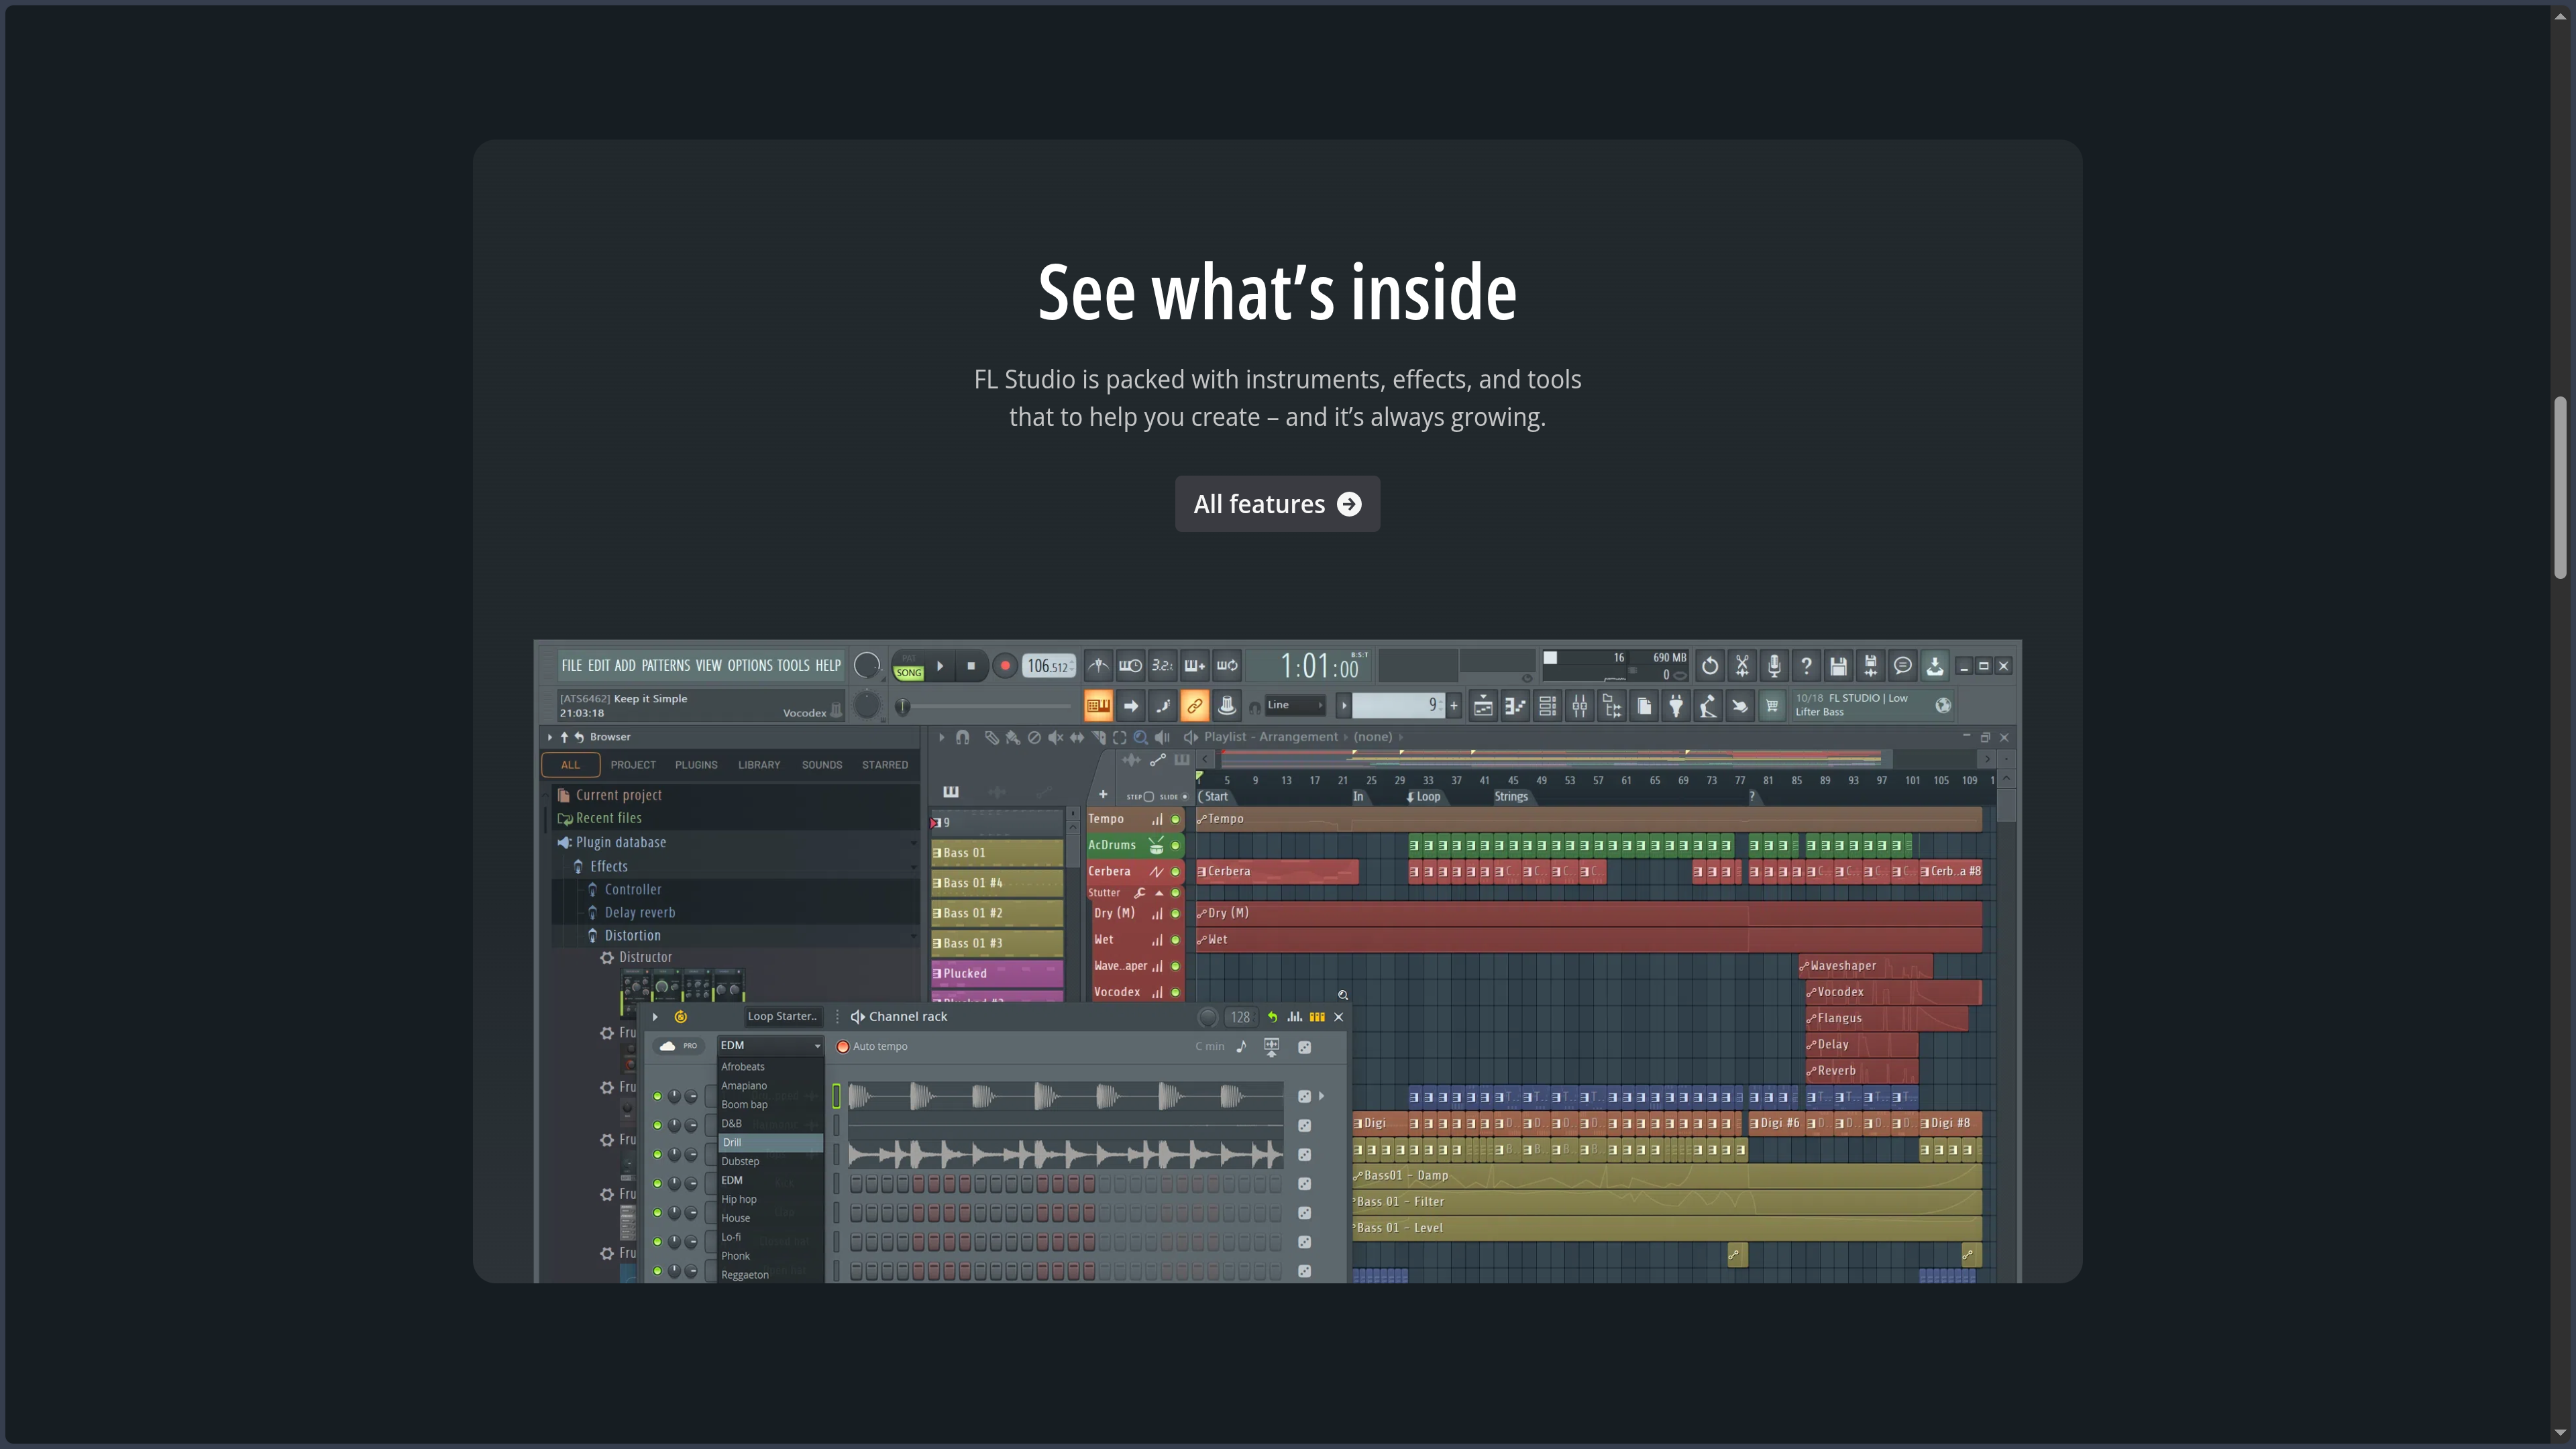Click the undo history icon in the toolbar

tap(1710, 666)
